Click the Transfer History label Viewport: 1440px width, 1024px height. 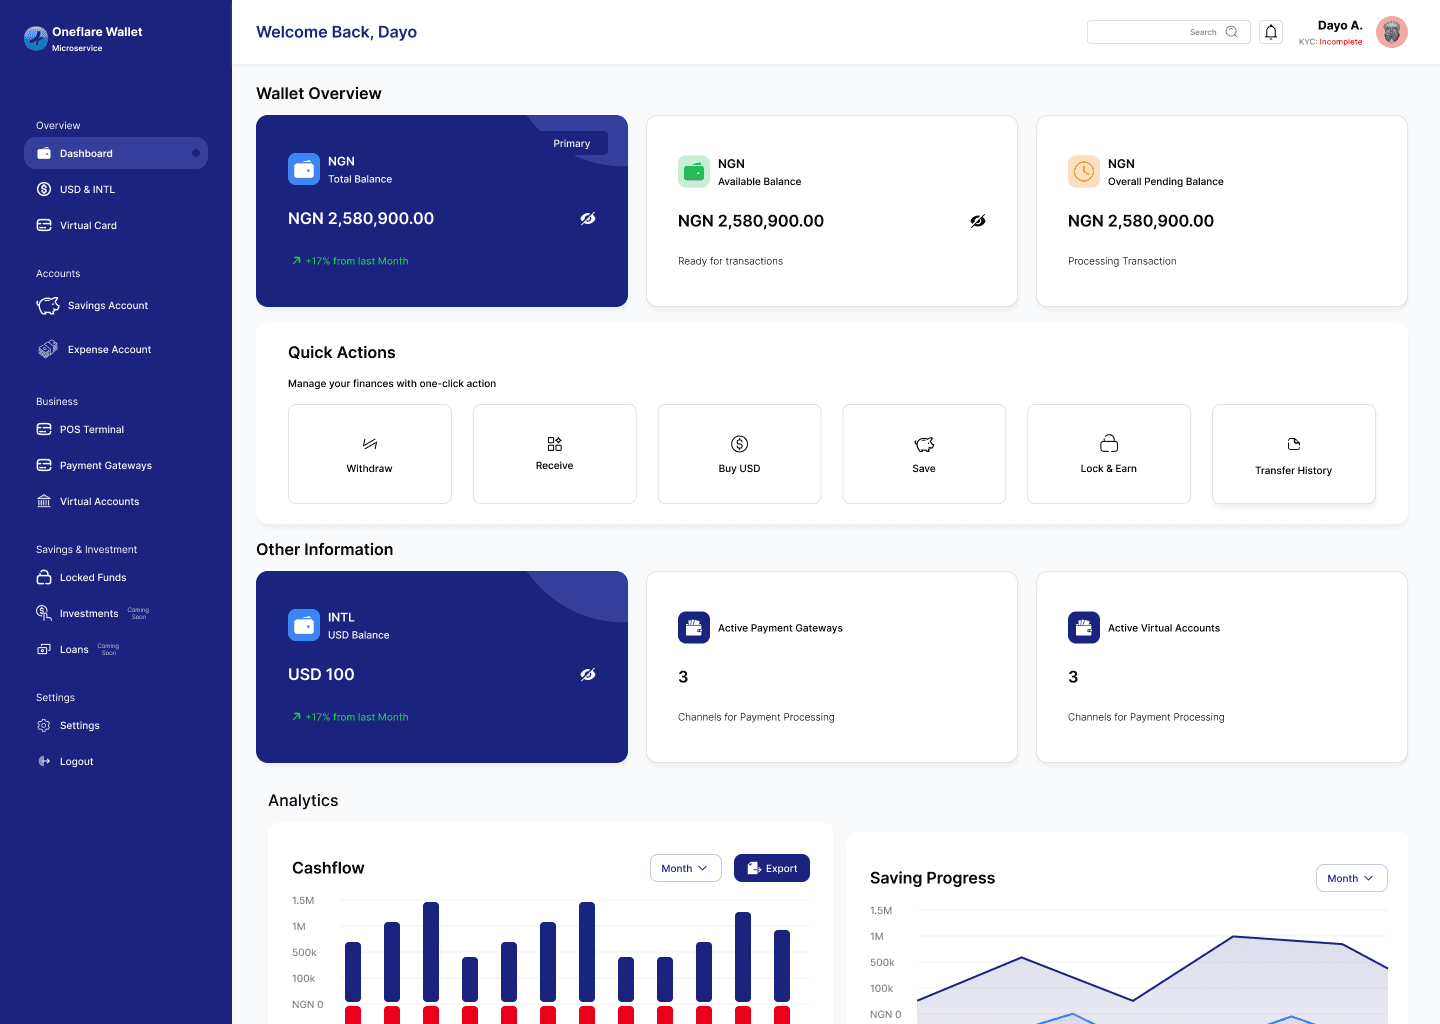click(x=1294, y=470)
